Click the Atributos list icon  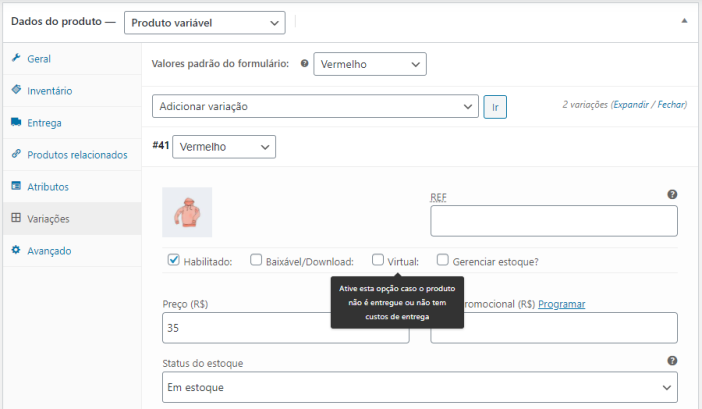[16, 187]
